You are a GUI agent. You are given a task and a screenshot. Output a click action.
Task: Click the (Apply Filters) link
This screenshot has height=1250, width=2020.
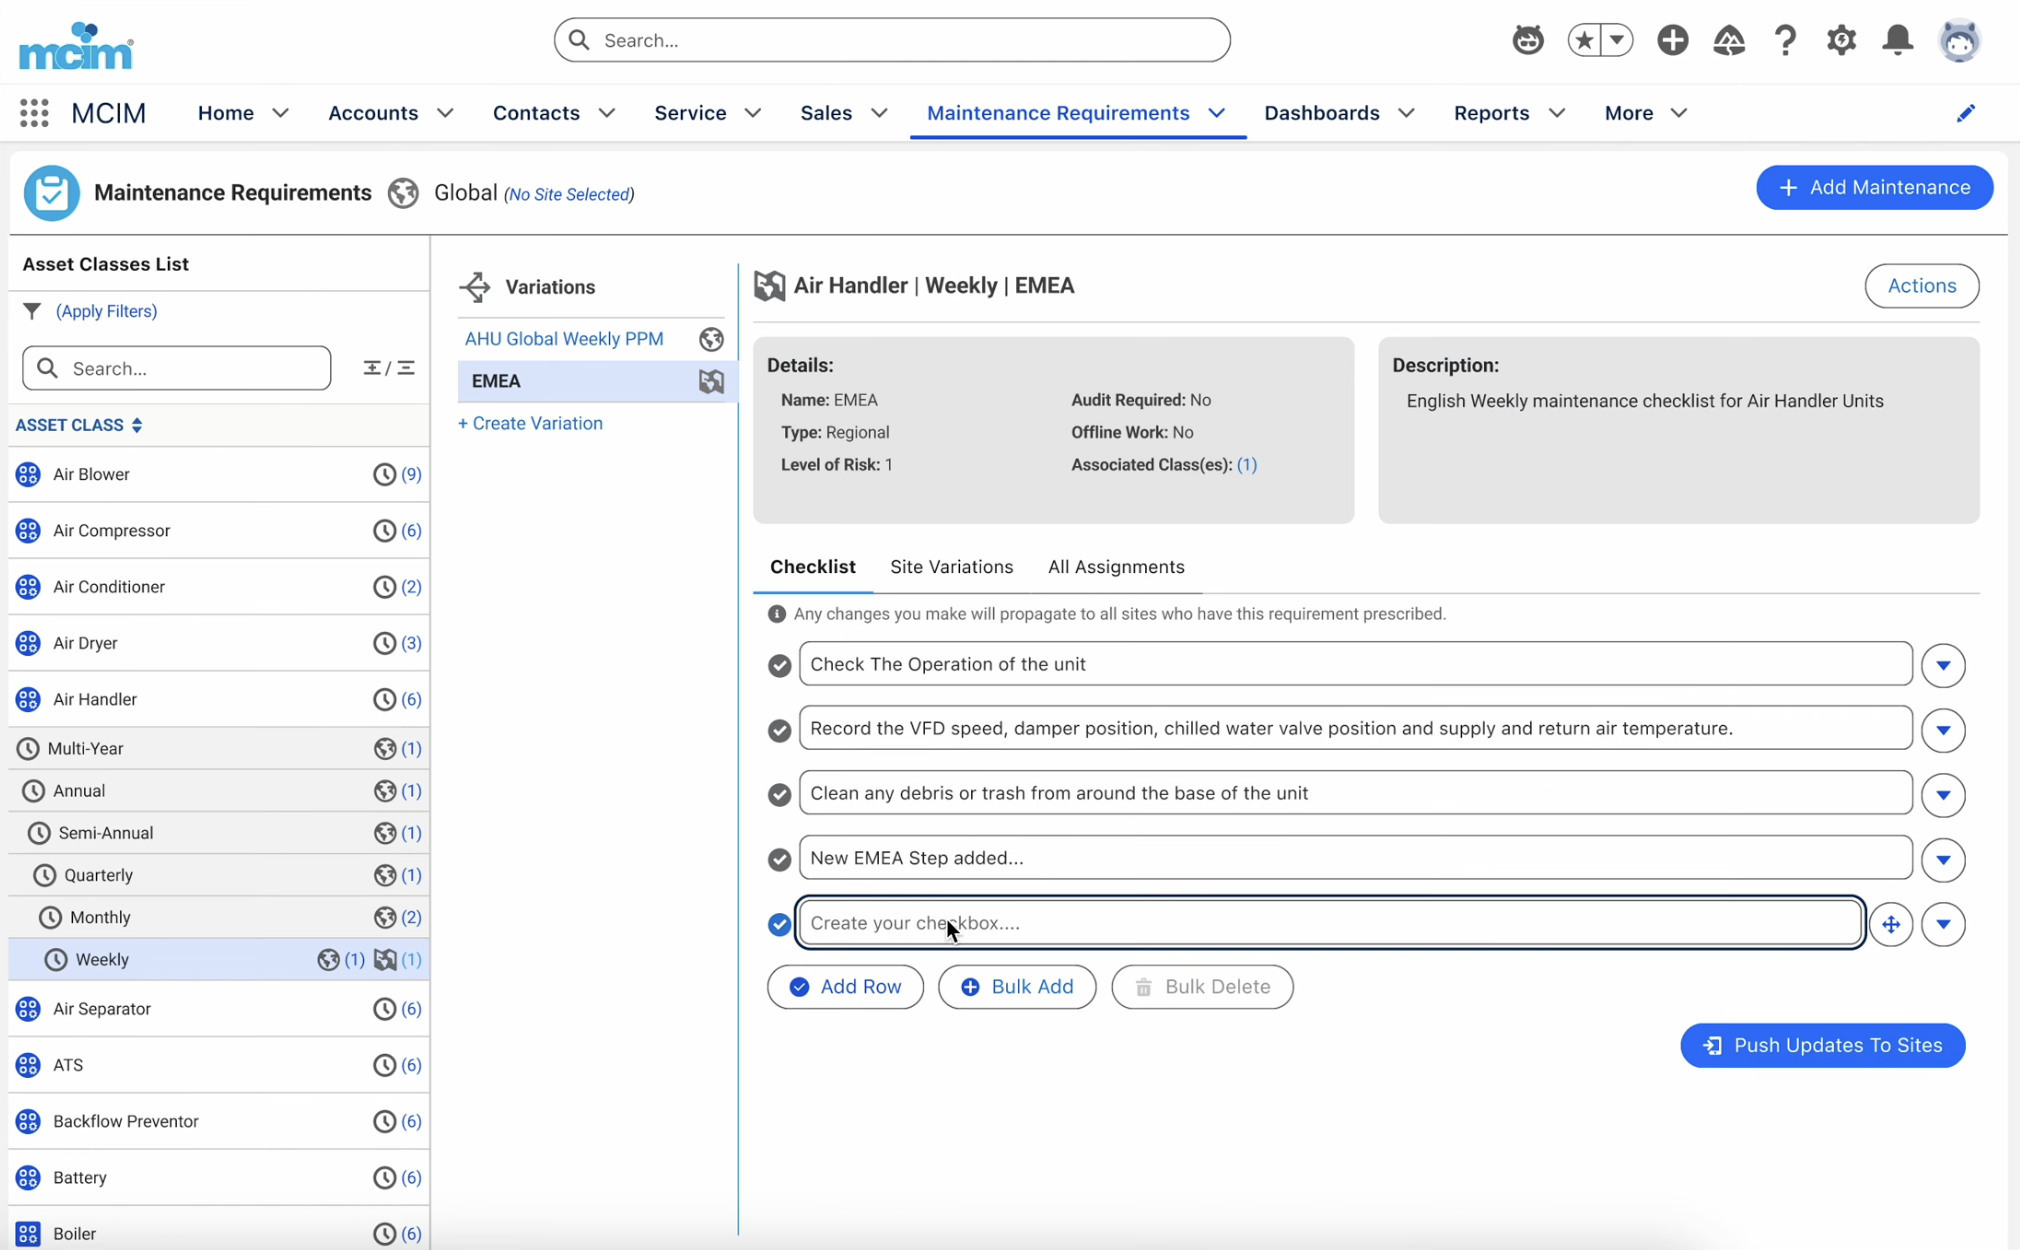[x=106, y=311]
